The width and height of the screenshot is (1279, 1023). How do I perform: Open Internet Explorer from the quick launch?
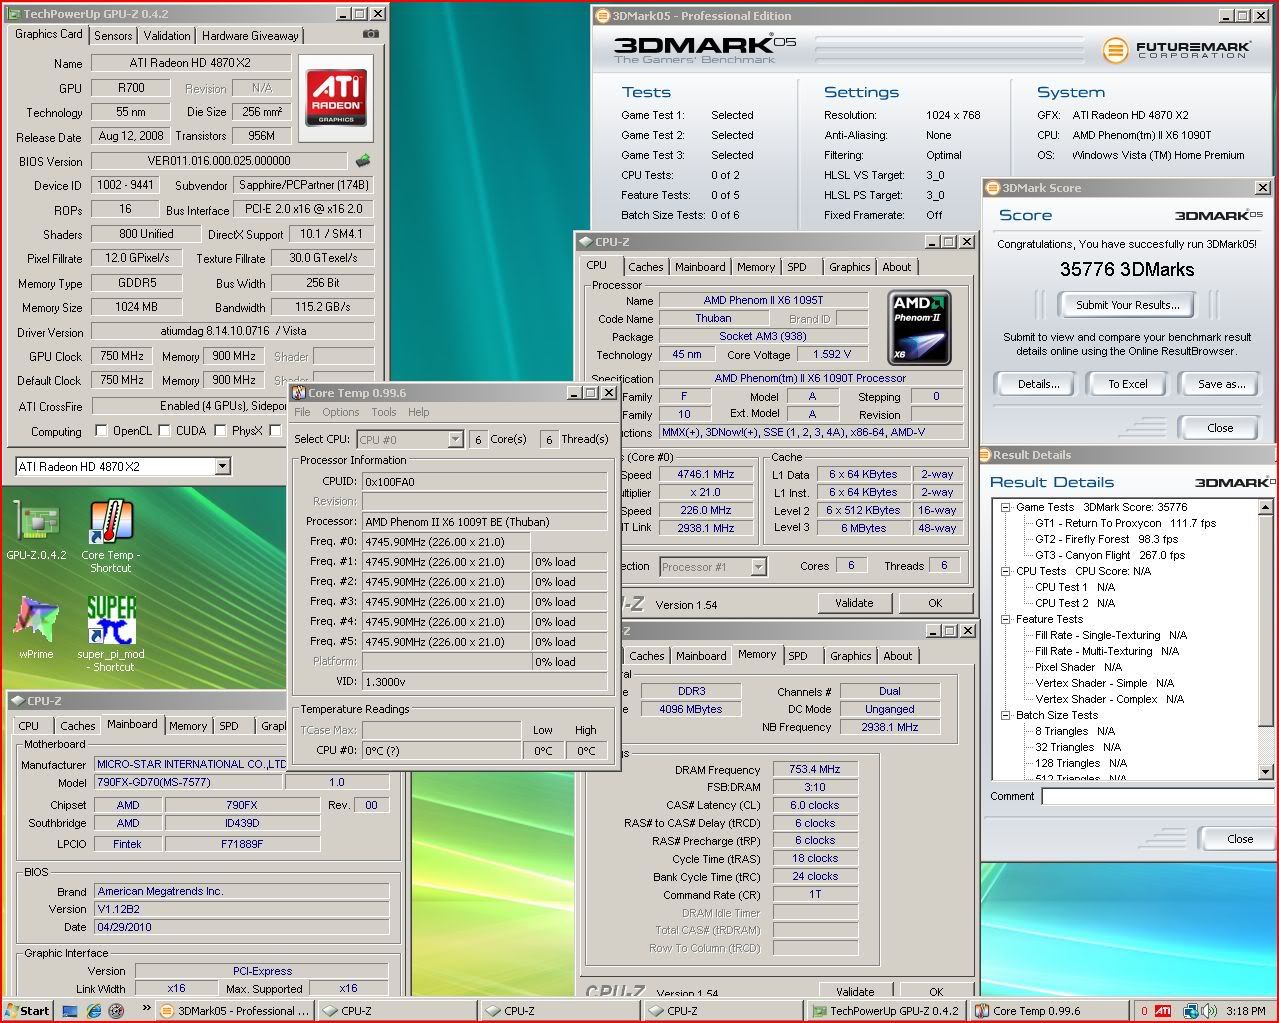tap(93, 1011)
